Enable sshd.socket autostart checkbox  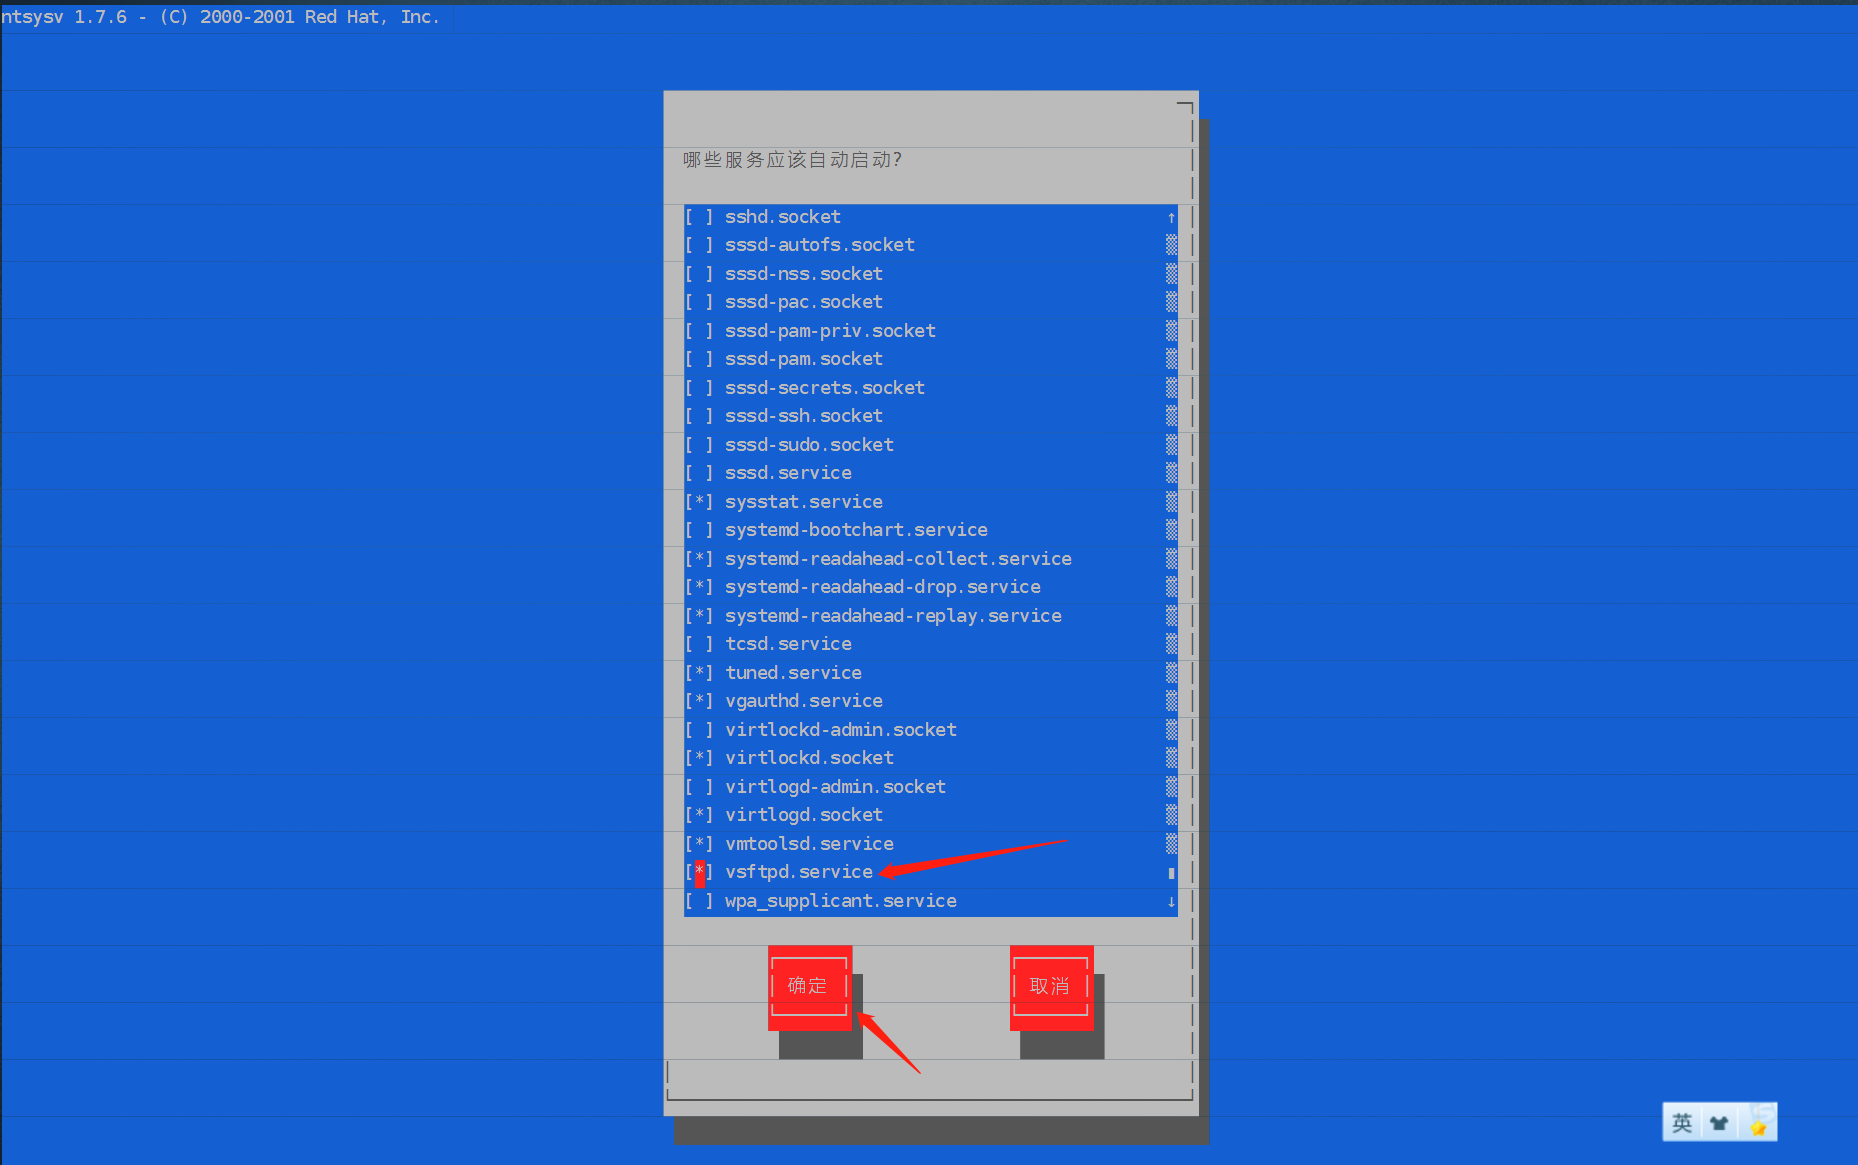[x=699, y=216]
